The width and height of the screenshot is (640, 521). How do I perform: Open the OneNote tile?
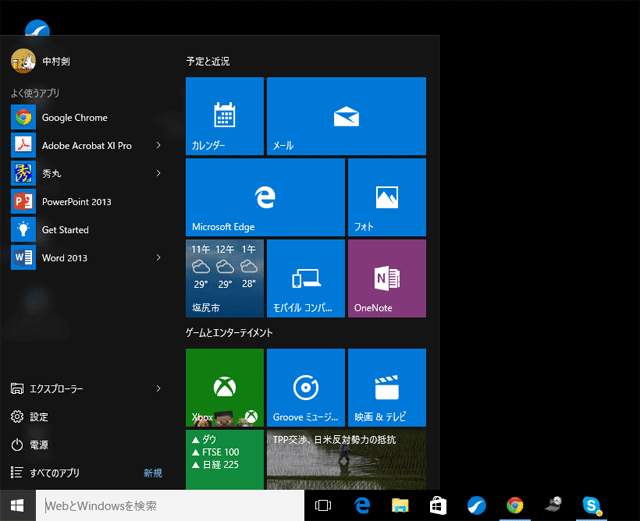[x=386, y=278]
